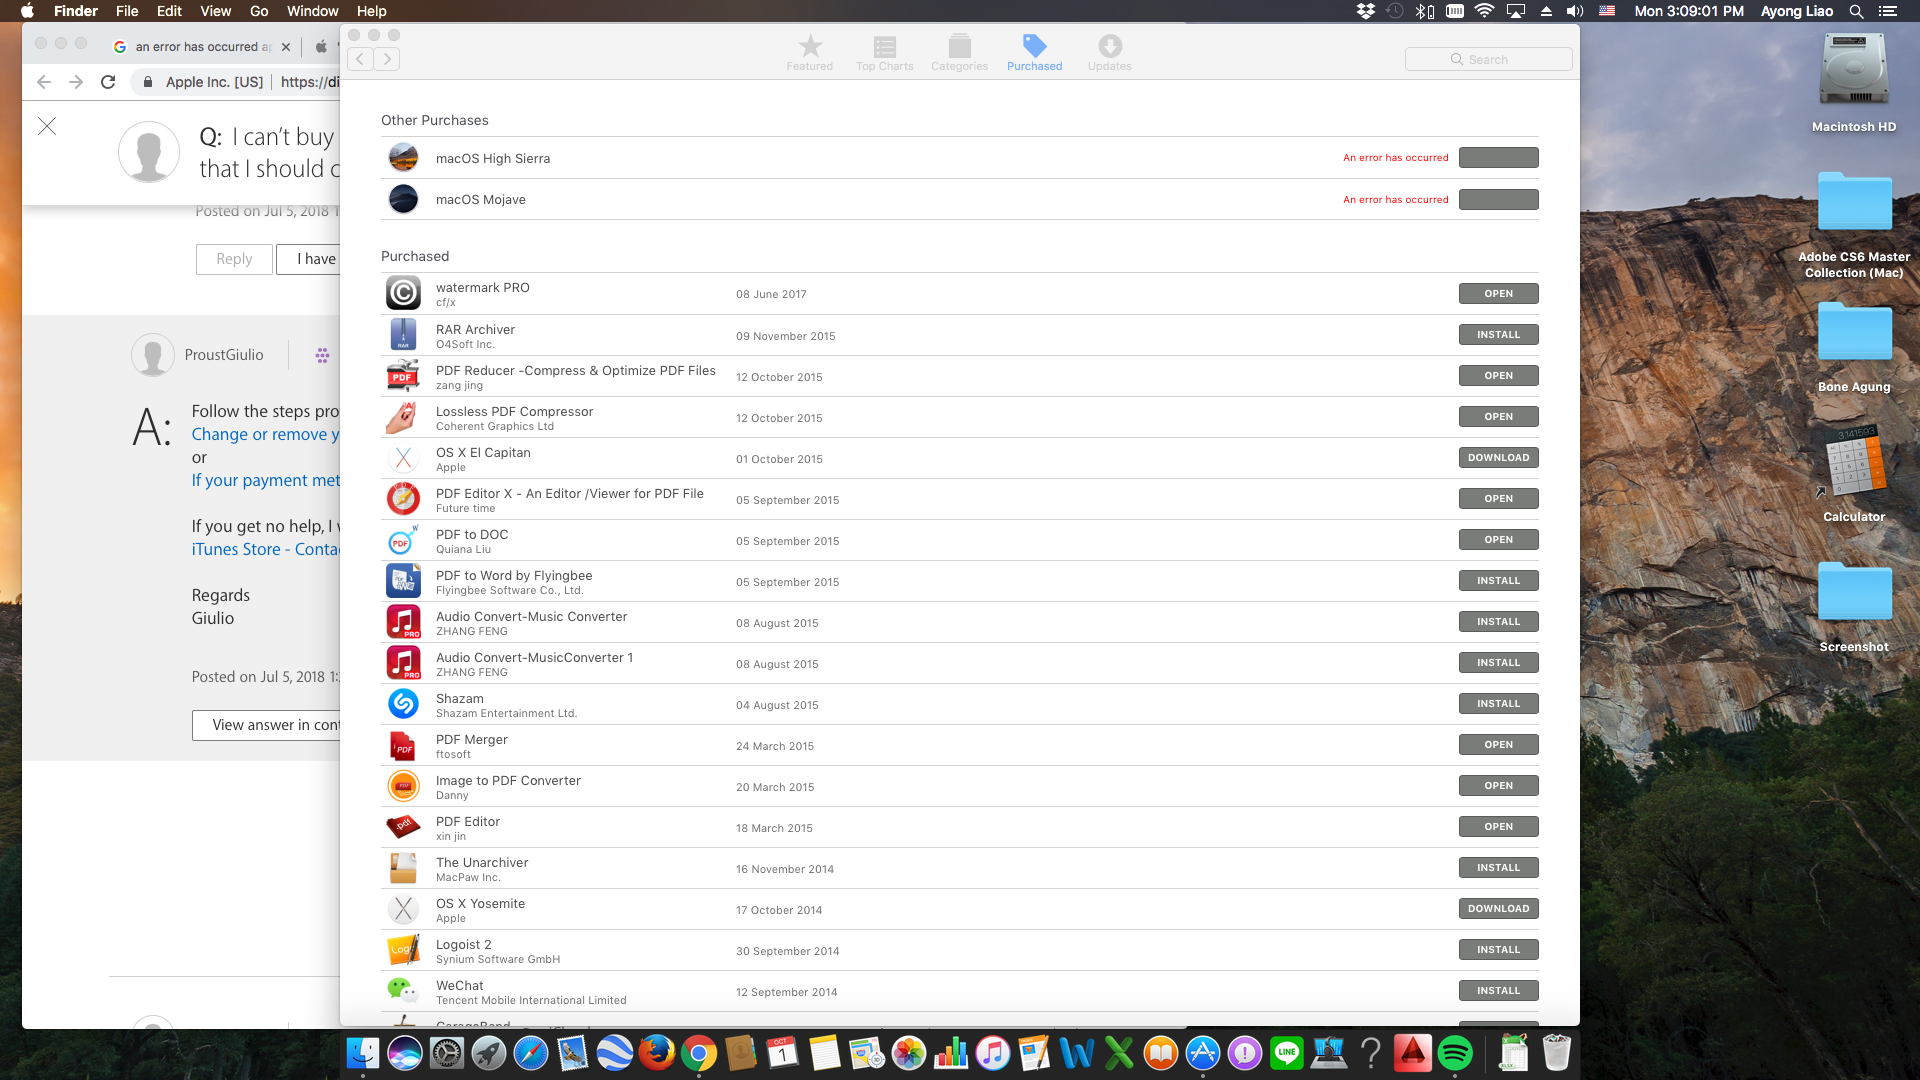The height and width of the screenshot is (1080, 1920).
Task: Open the Go menu
Action: tap(259, 11)
